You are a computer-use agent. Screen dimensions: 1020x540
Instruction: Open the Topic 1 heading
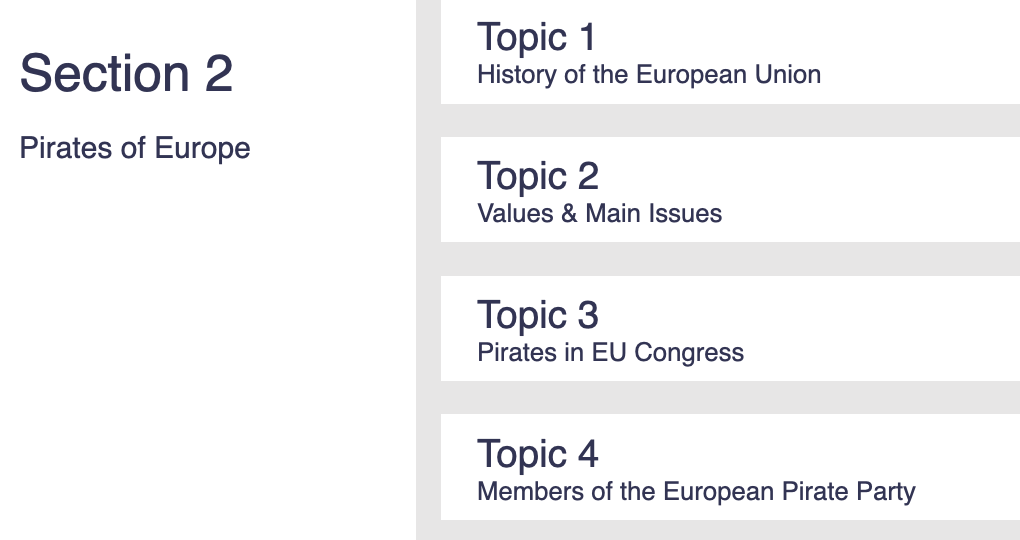click(537, 38)
